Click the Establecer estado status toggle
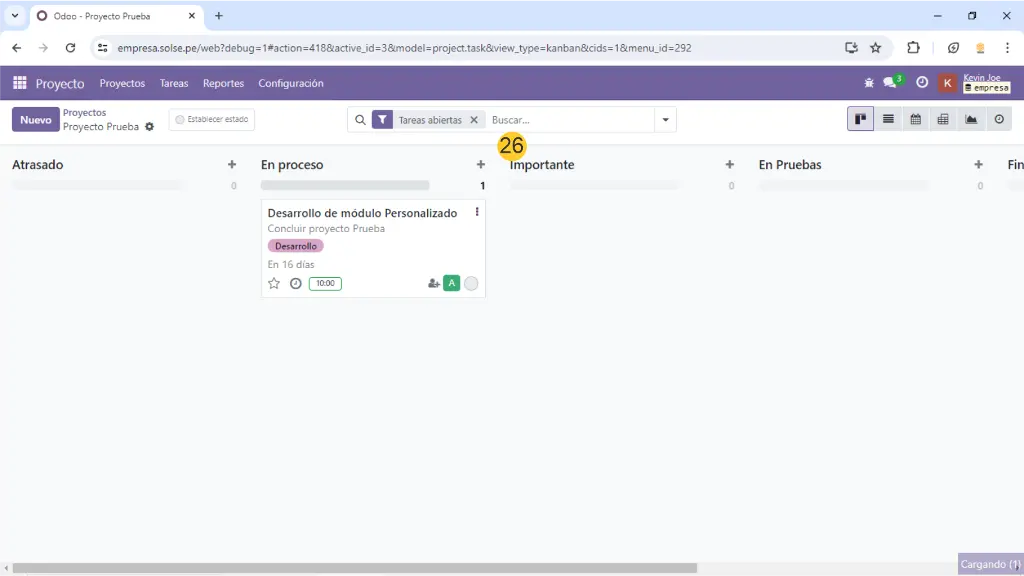Screen dimensions: 1024x576 click(x=212, y=120)
